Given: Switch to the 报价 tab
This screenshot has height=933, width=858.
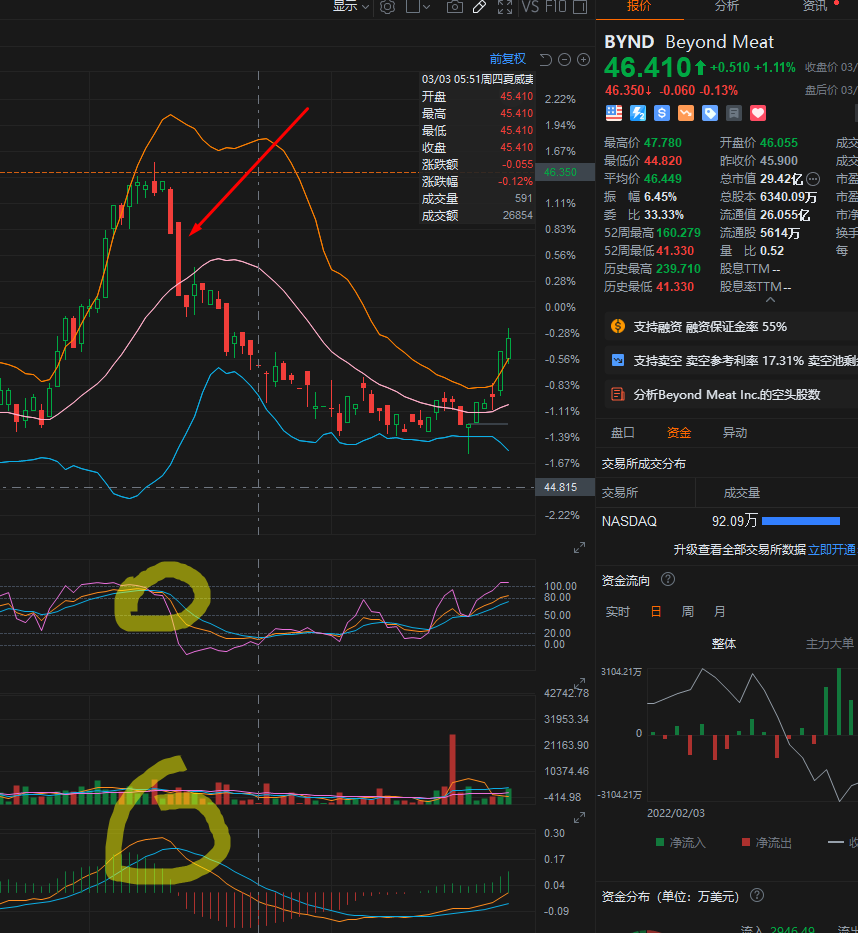Looking at the screenshot, I should coord(639,6).
